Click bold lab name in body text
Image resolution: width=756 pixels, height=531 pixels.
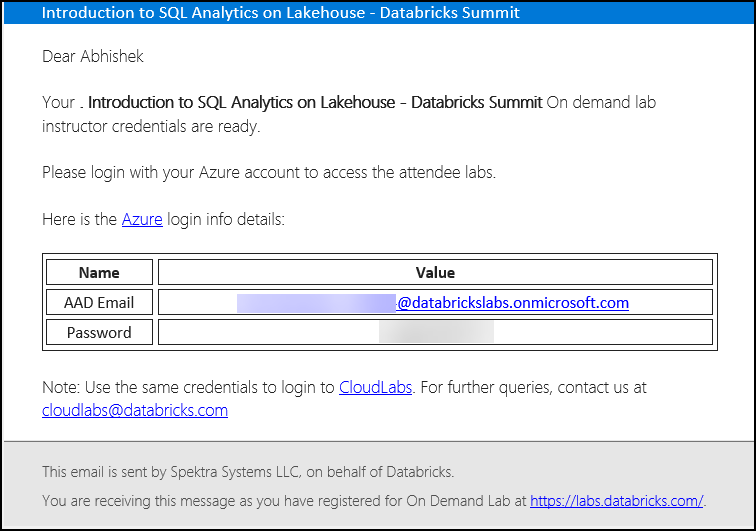pyautogui.click(x=315, y=102)
